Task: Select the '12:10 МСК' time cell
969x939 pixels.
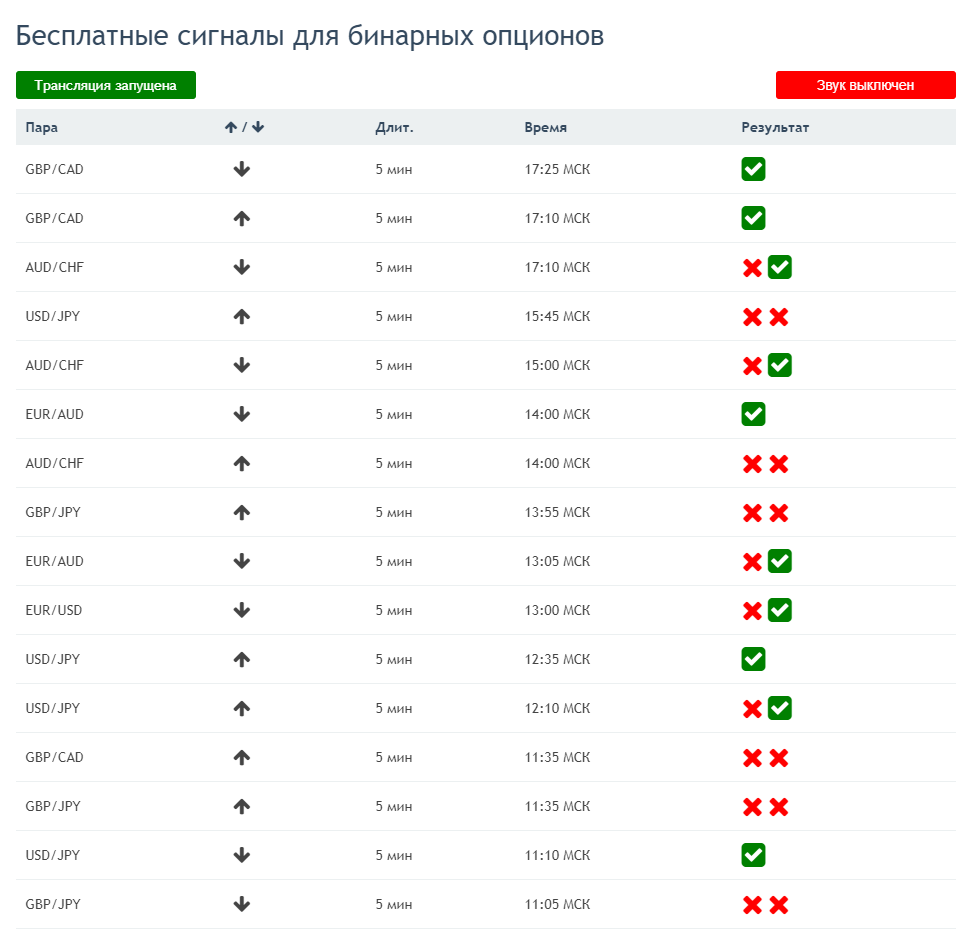Action: pyautogui.click(x=557, y=708)
